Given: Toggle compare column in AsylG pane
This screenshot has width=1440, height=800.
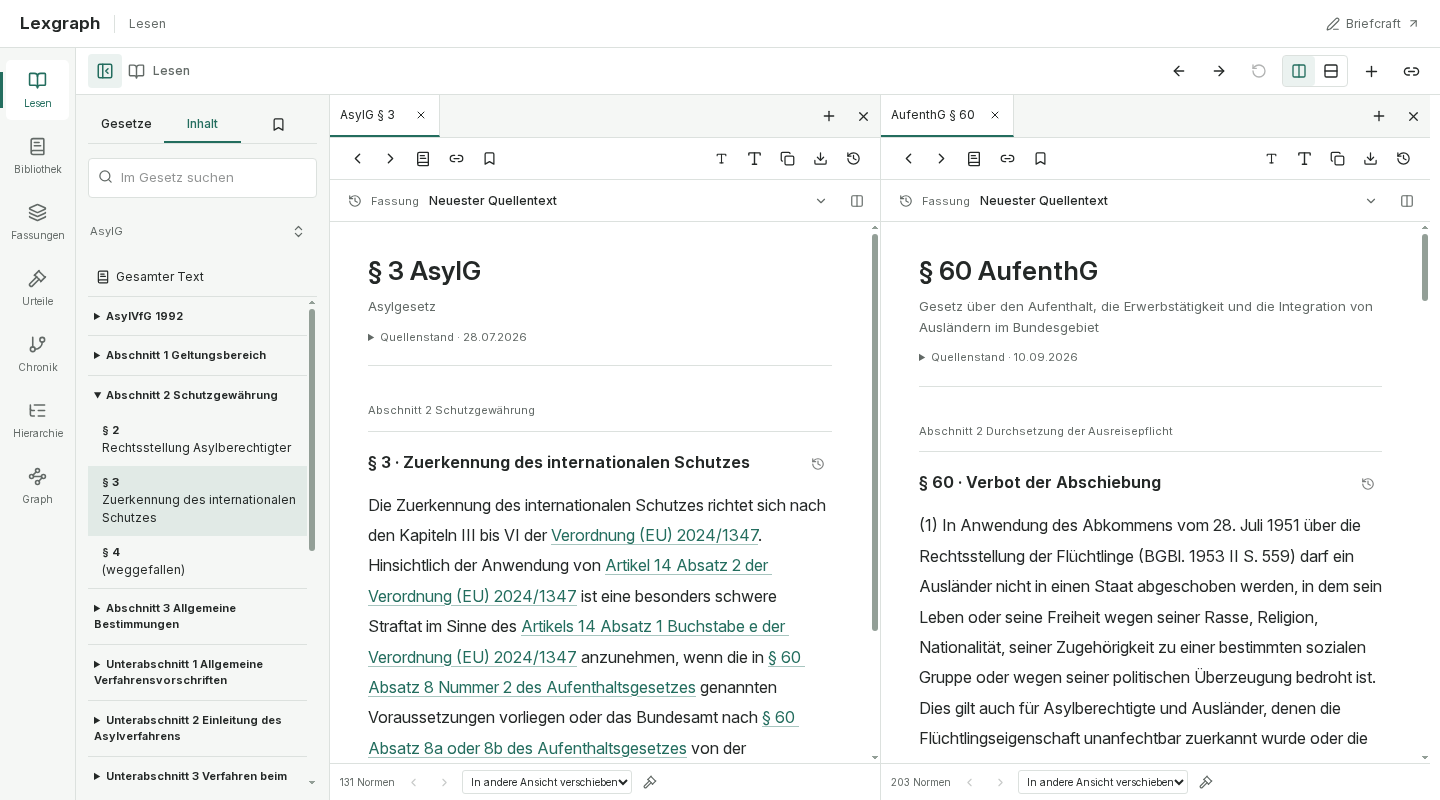Looking at the screenshot, I should point(857,201).
